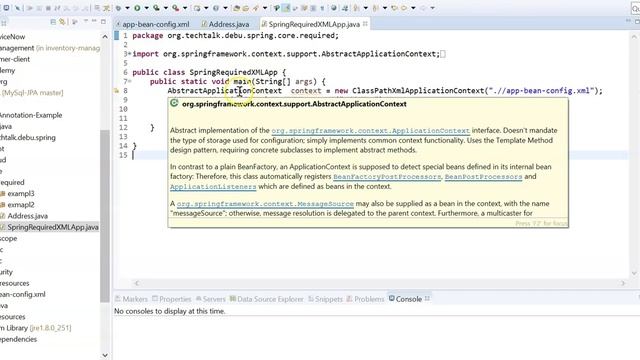Open the External Tools dropdown arrow

(185, 8)
